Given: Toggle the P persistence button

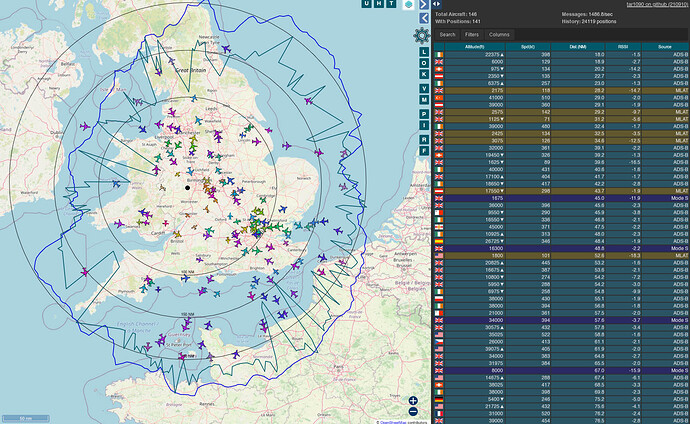Looking at the screenshot, I should [423, 113].
